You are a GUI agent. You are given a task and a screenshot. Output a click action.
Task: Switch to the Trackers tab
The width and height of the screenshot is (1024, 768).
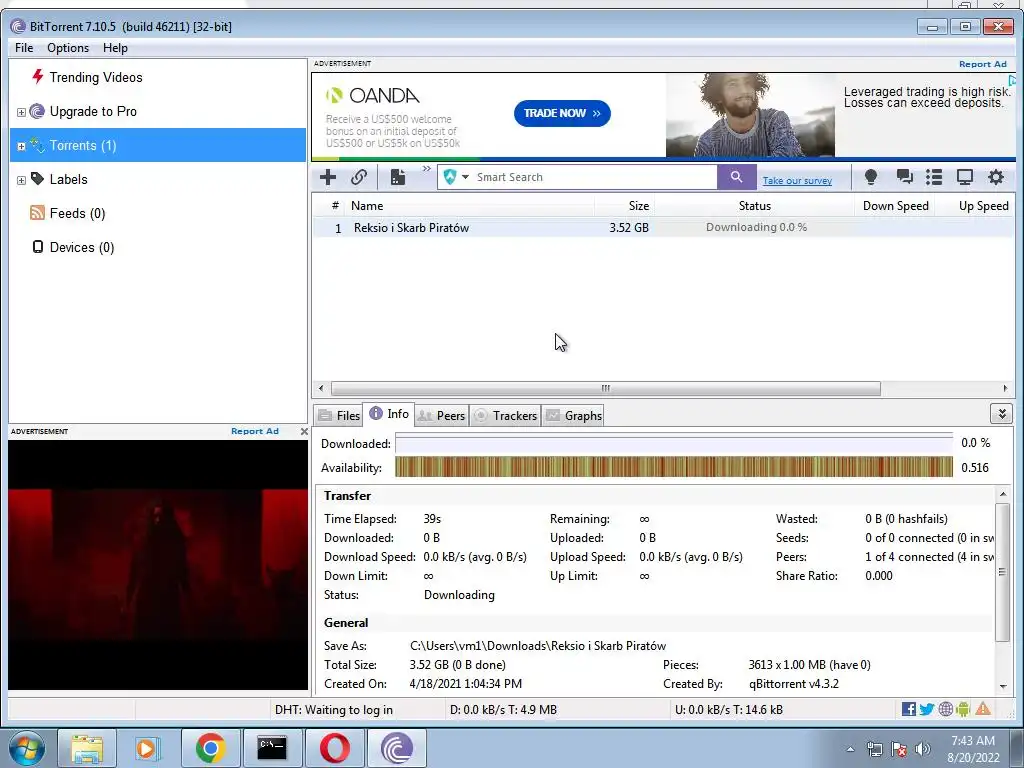click(x=505, y=415)
